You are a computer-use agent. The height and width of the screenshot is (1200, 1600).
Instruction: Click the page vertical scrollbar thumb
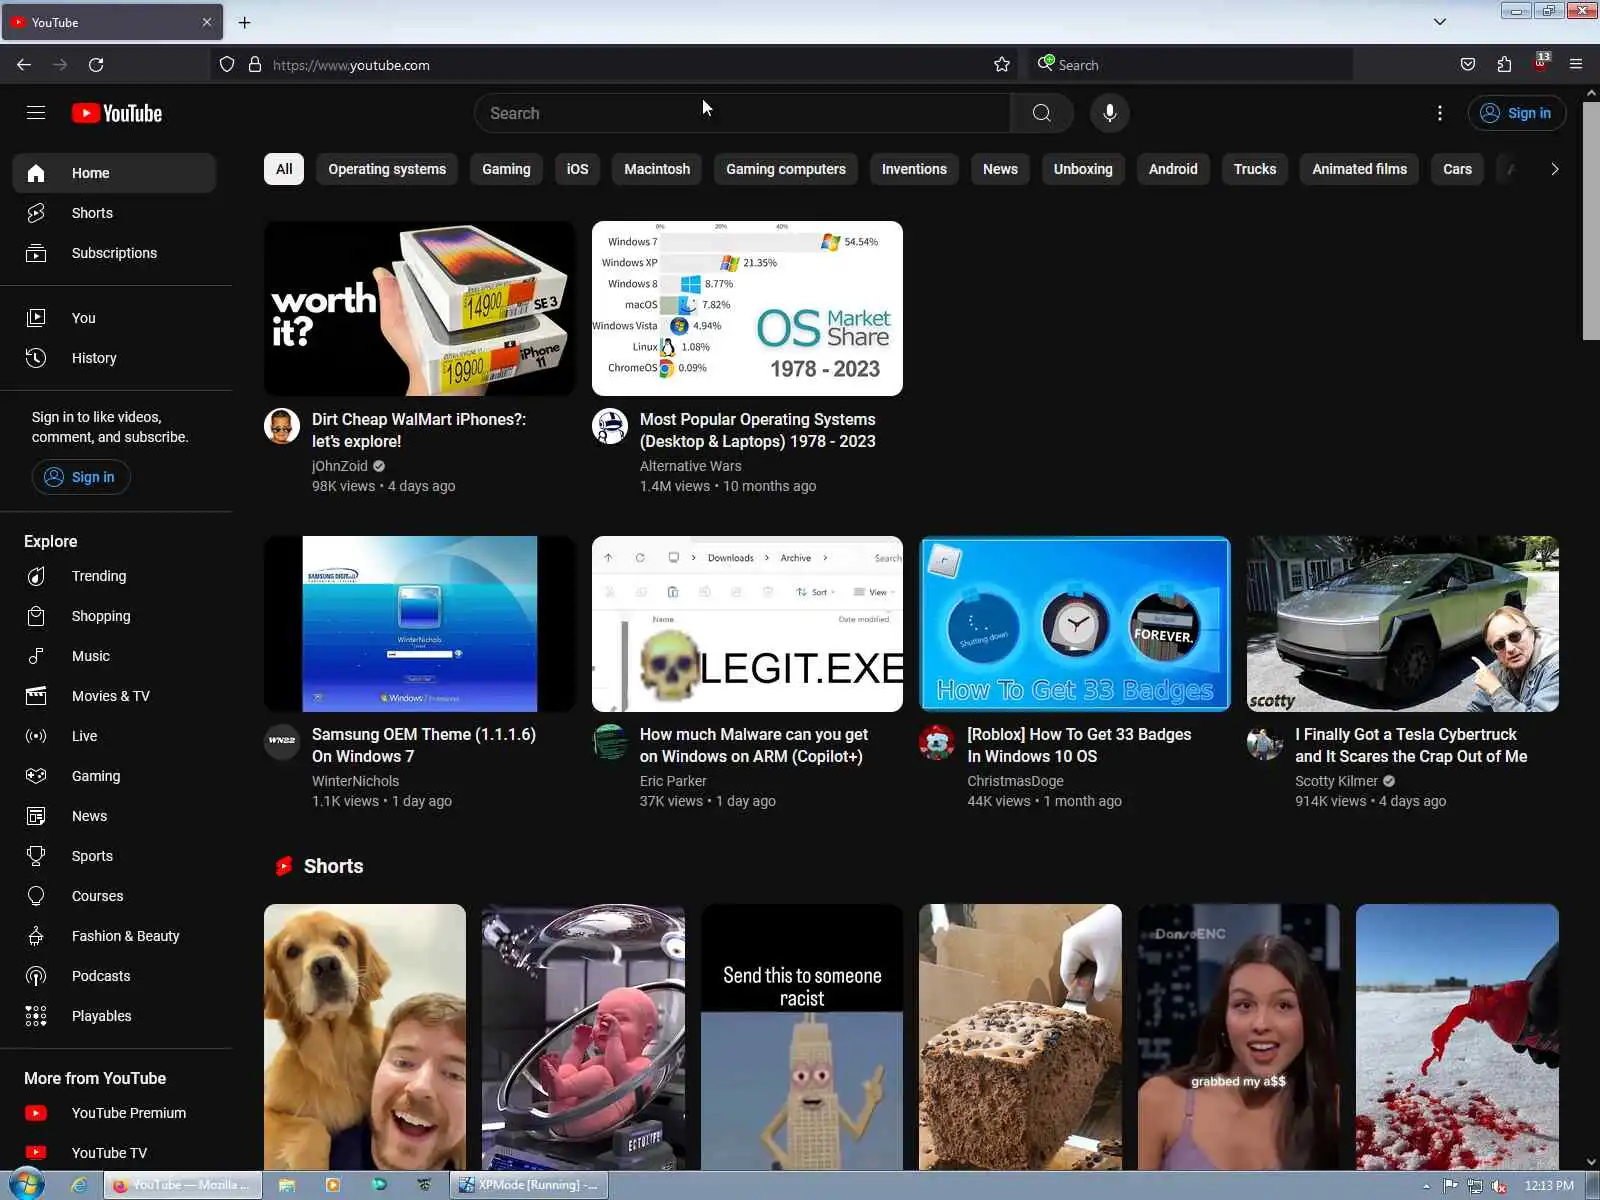[x=1591, y=220]
